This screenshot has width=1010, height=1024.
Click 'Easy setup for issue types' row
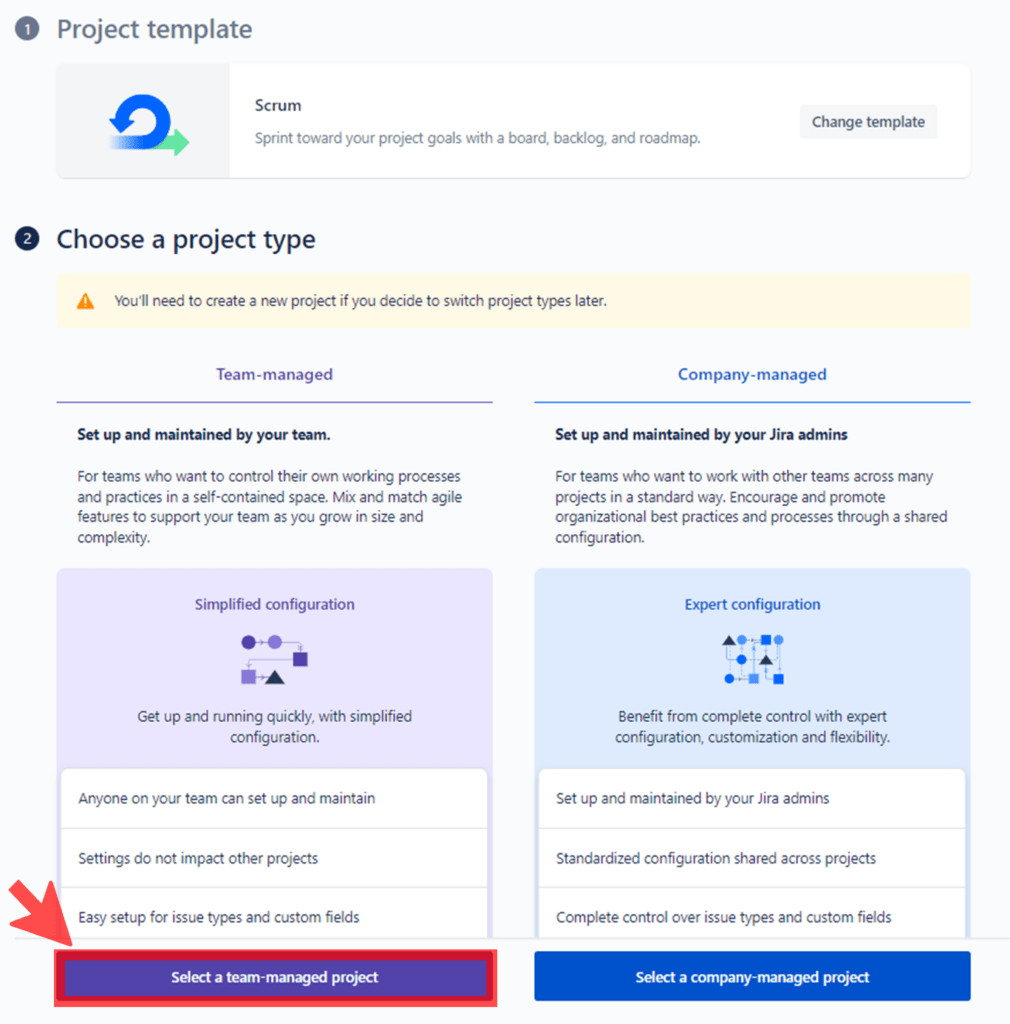coord(274,917)
